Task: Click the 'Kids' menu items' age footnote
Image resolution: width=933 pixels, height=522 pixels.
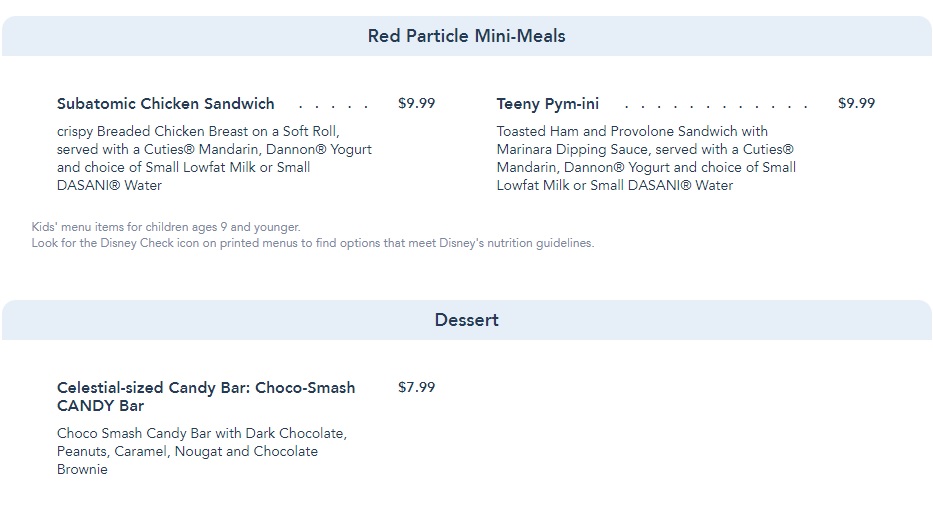Action: tap(166, 227)
